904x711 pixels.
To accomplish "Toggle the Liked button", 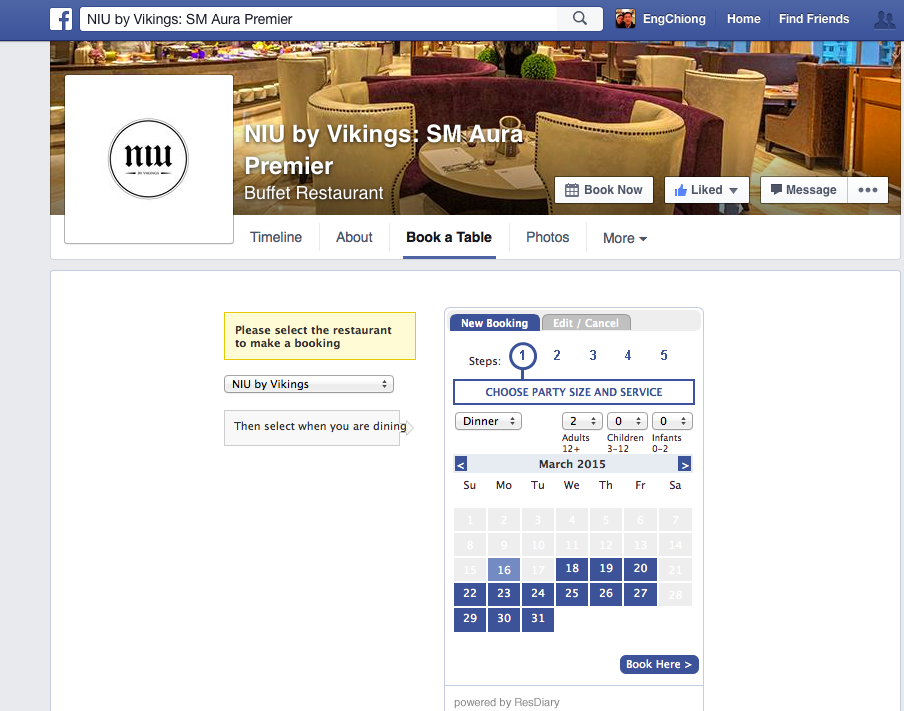I will [x=706, y=190].
